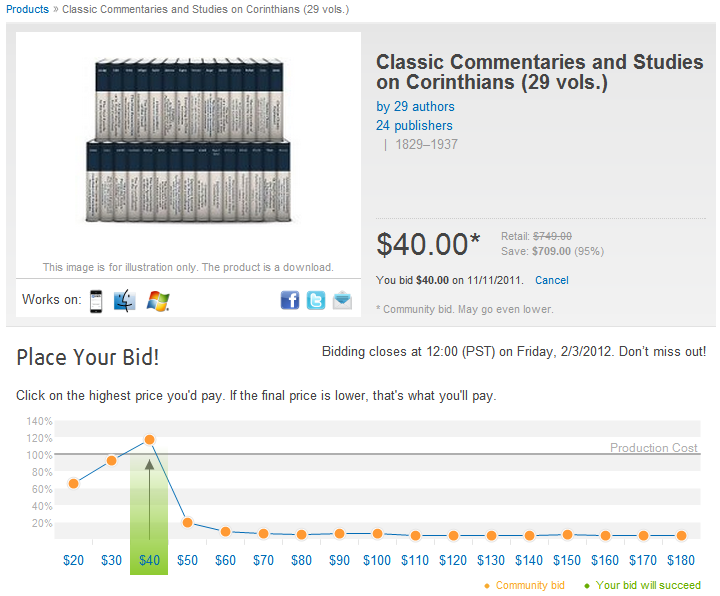This screenshot has width=720, height=596.
Task: Open the 'by 29 authors' link
Action: 415,107
